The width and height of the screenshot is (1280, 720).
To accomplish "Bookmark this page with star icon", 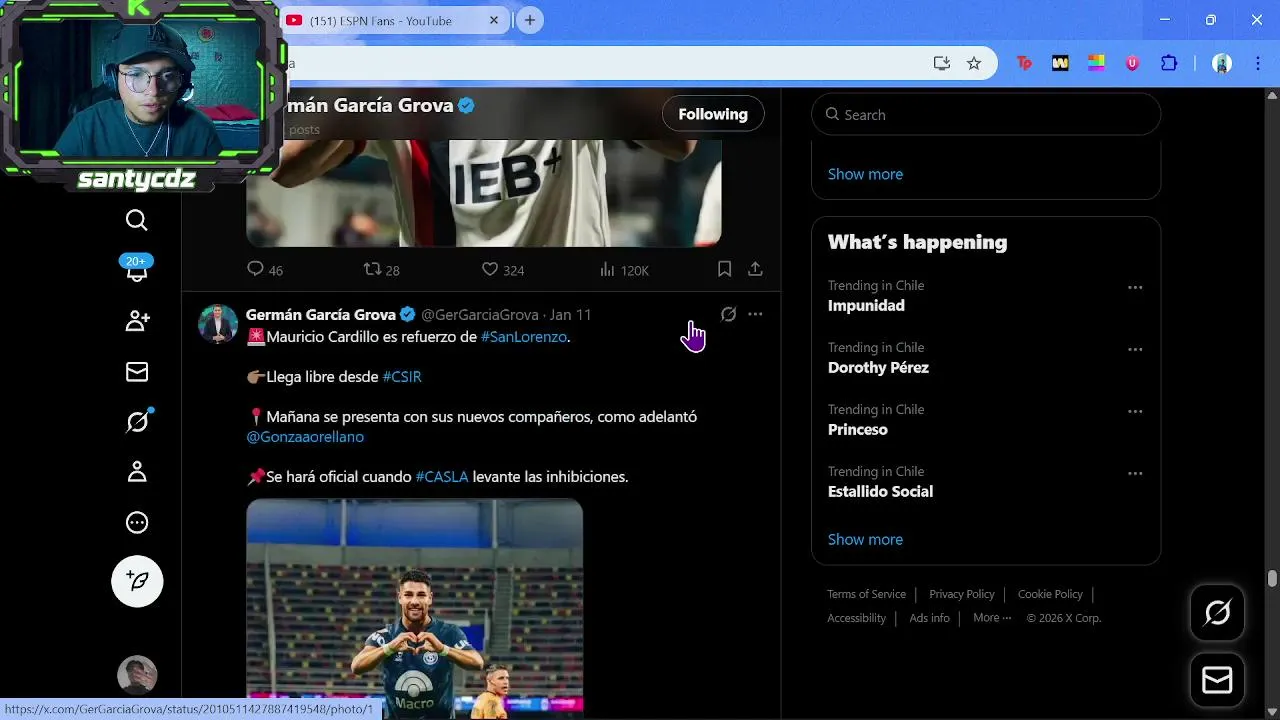I will coord(974,63).
